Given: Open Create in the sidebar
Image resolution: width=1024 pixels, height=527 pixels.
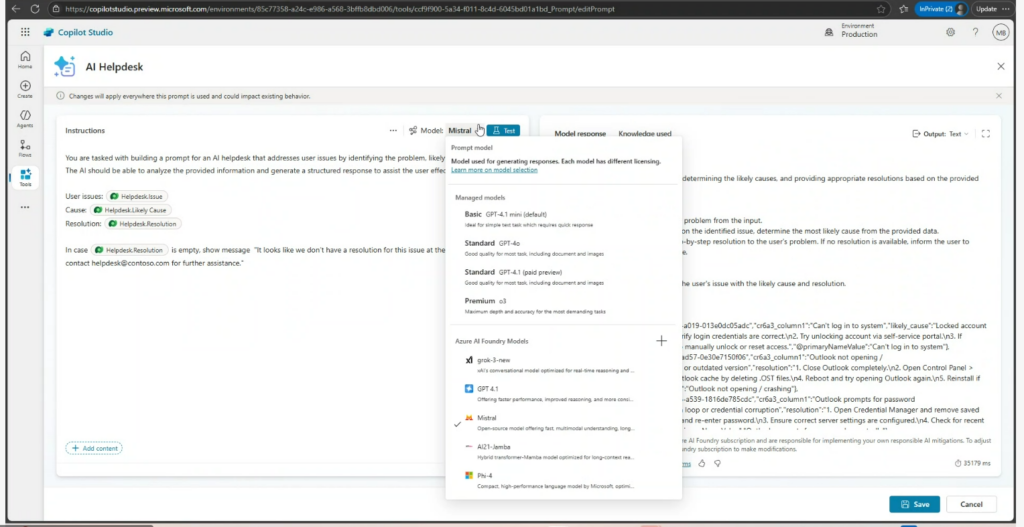Looking at the screenshot, I should click(x=25, y=89).
